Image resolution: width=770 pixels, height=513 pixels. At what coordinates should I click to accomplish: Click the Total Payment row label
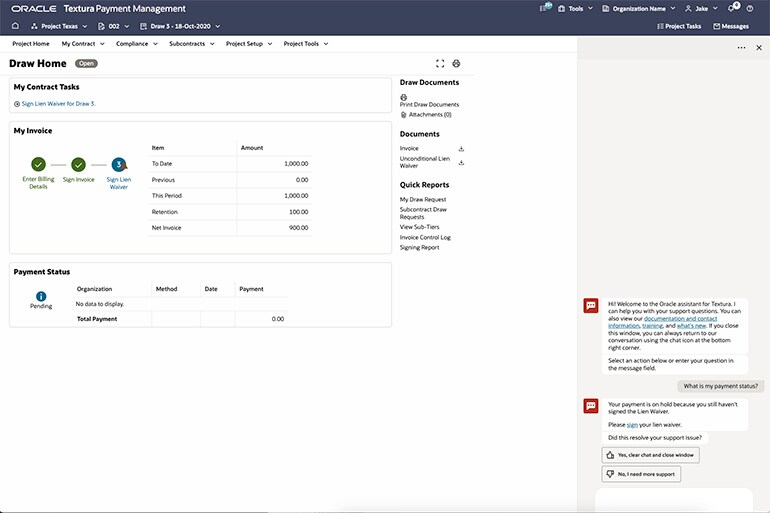(x=97, y=319)
